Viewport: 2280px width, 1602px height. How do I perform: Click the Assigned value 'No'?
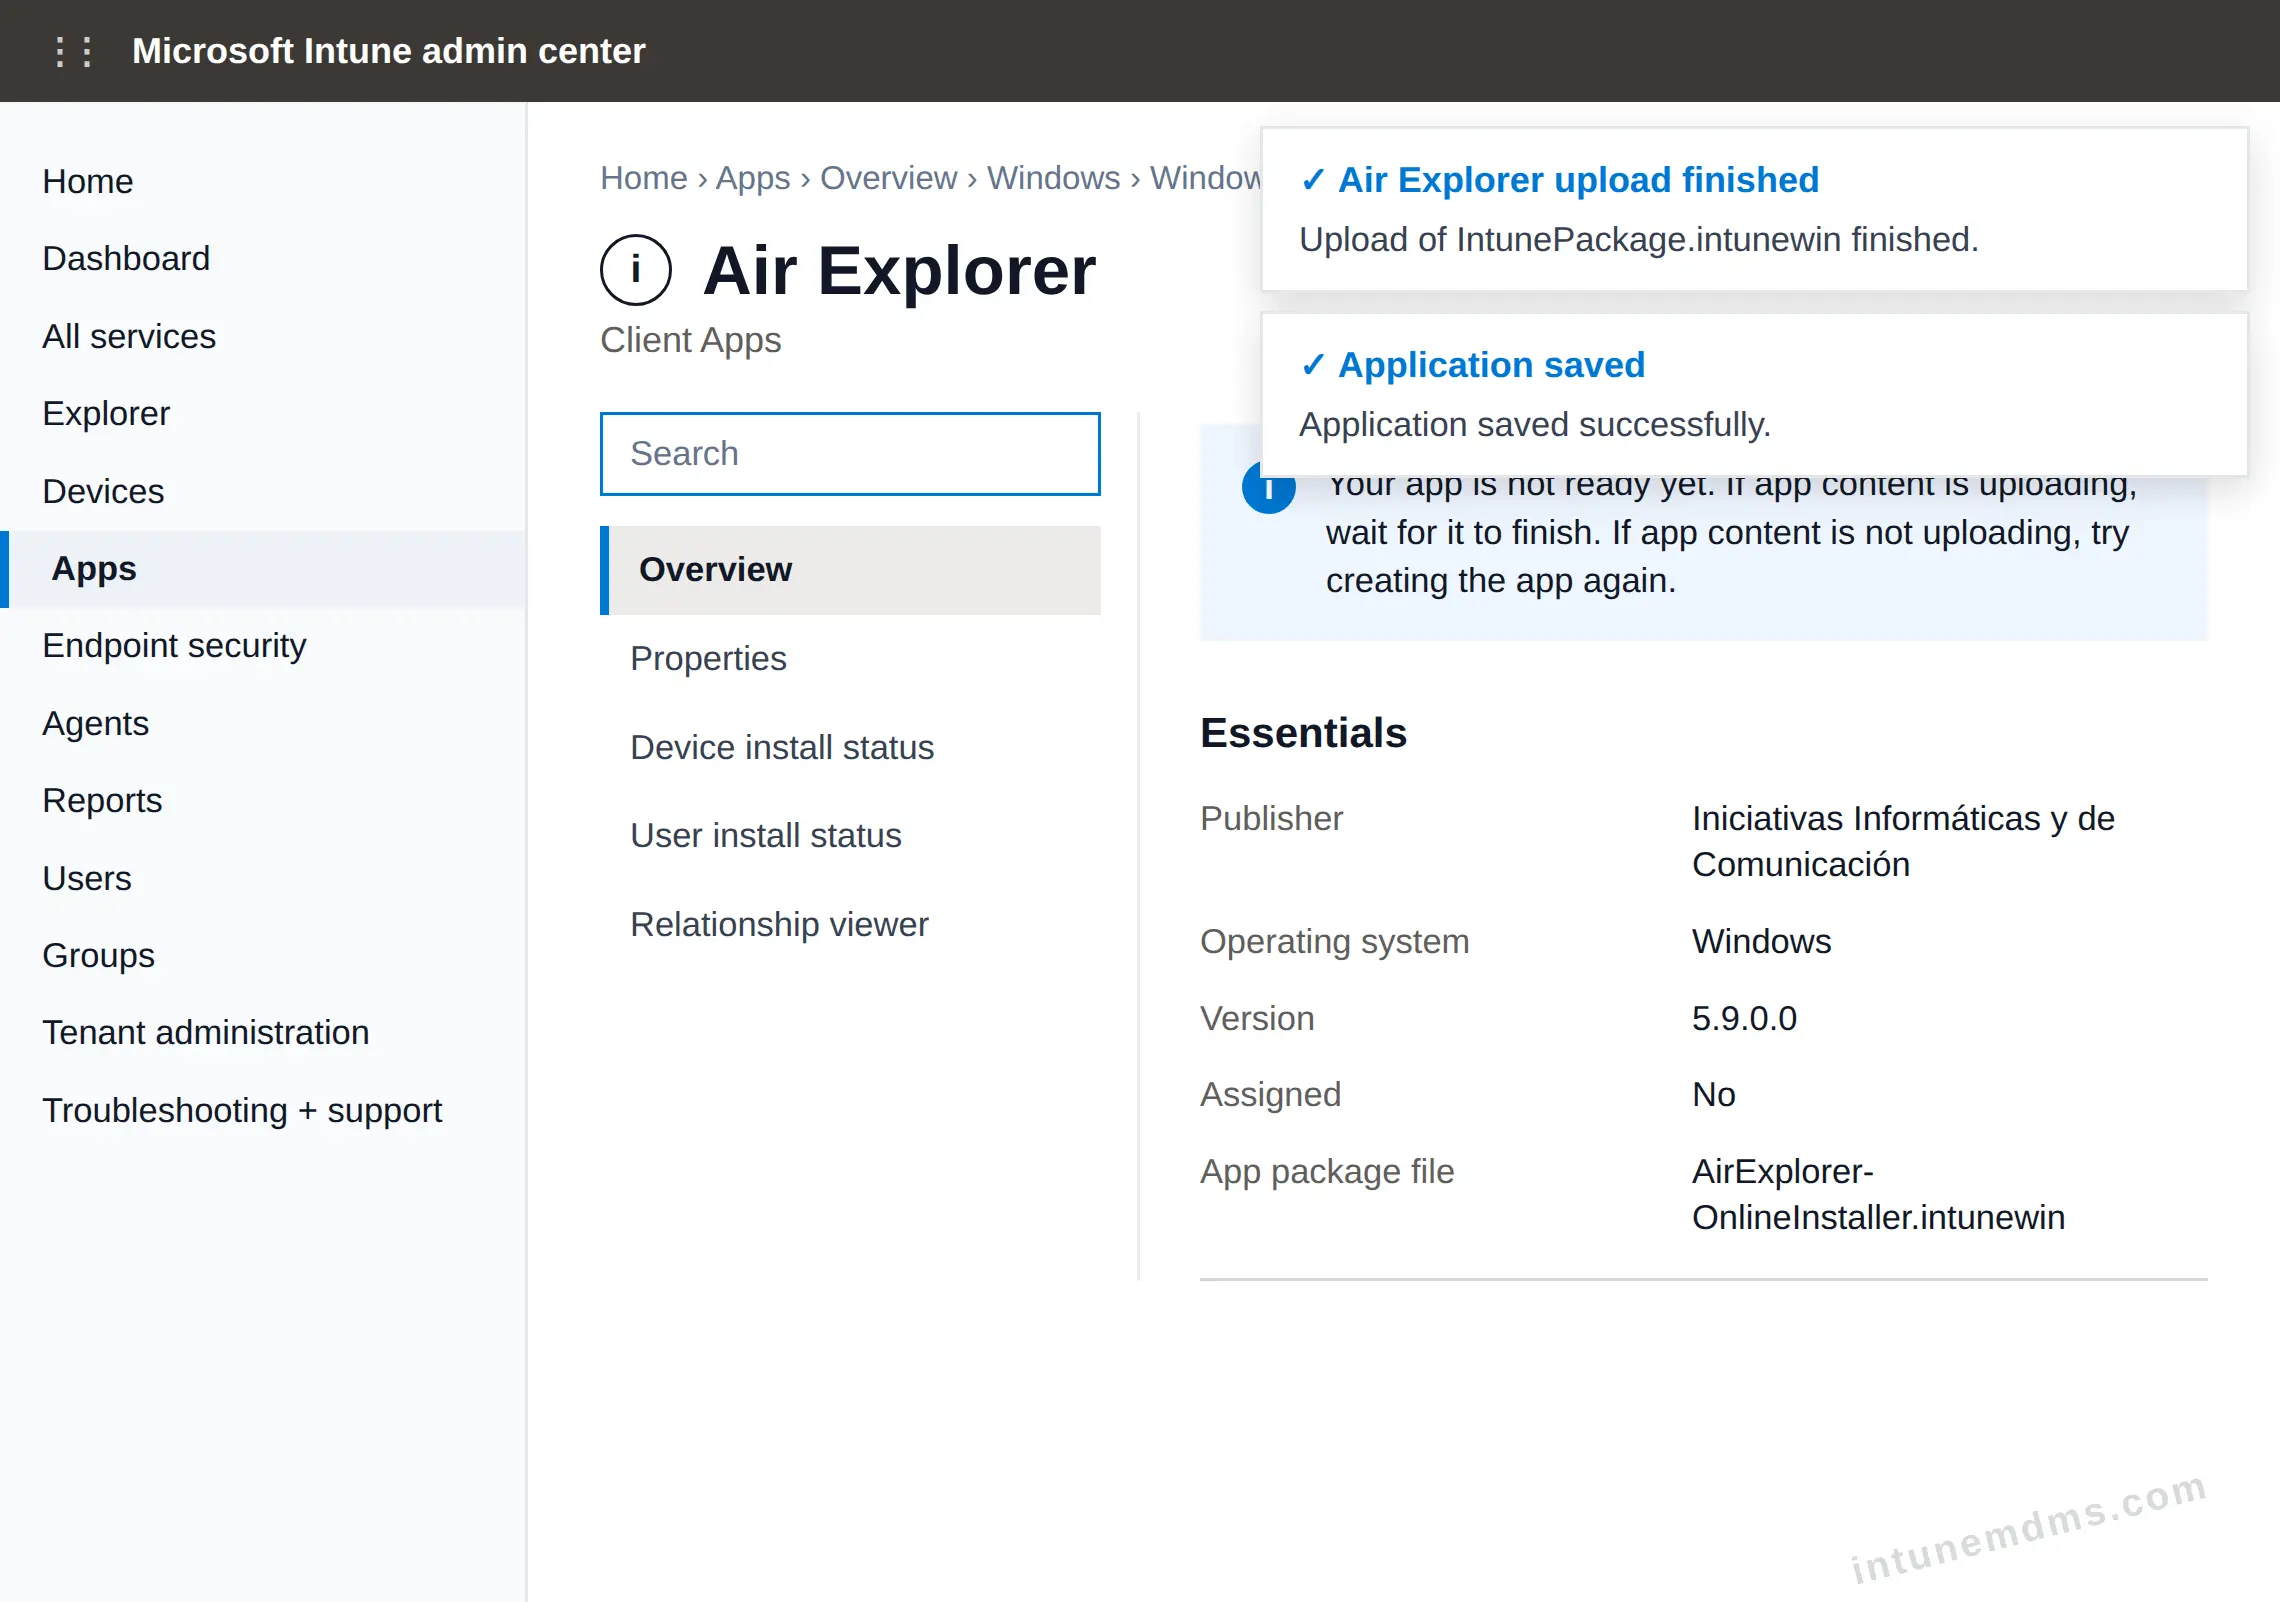[1713, 1095]
